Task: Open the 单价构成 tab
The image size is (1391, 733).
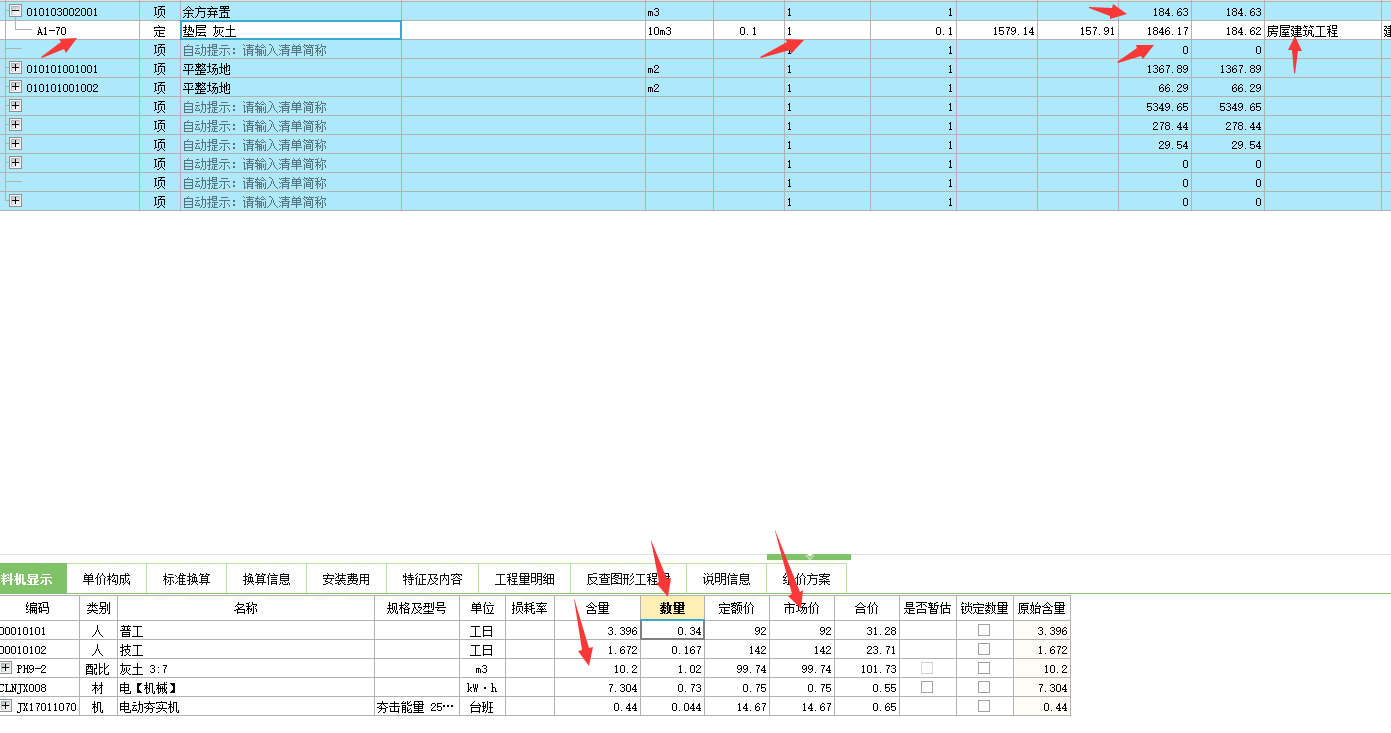Action: [106, 579]
